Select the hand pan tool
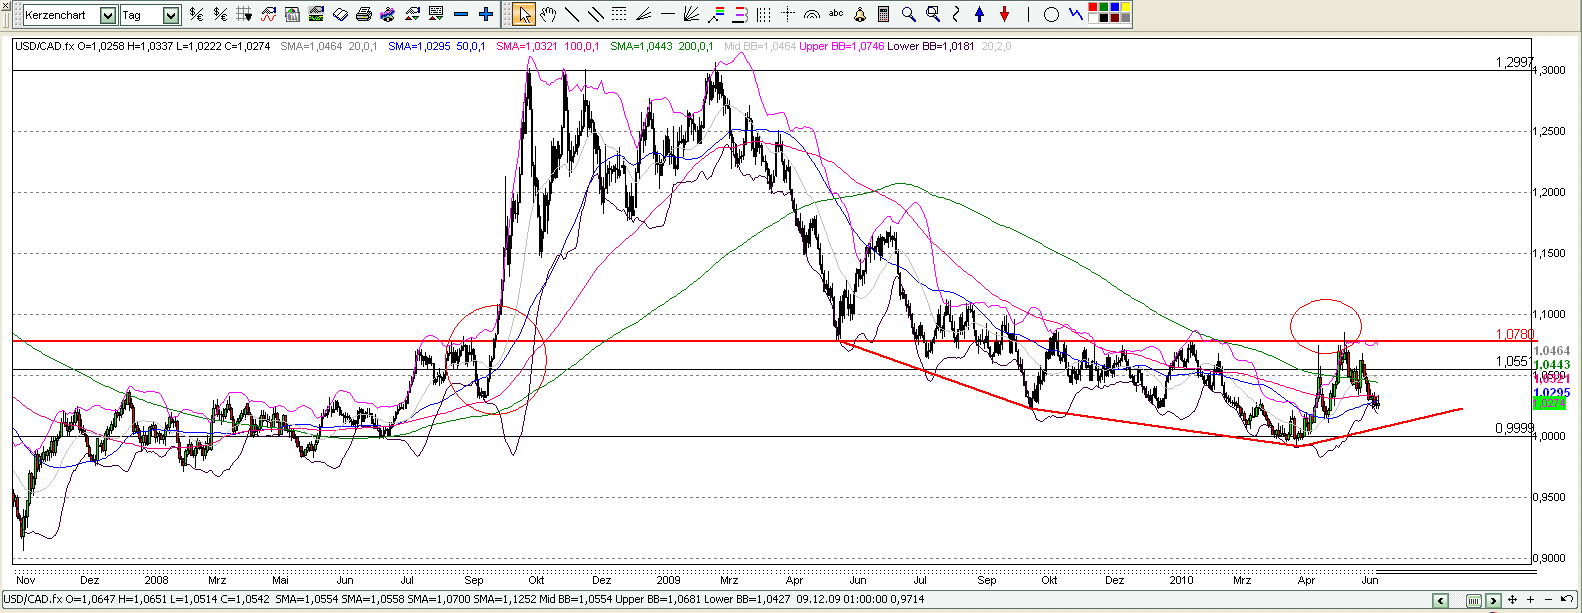 pos(548,14)
